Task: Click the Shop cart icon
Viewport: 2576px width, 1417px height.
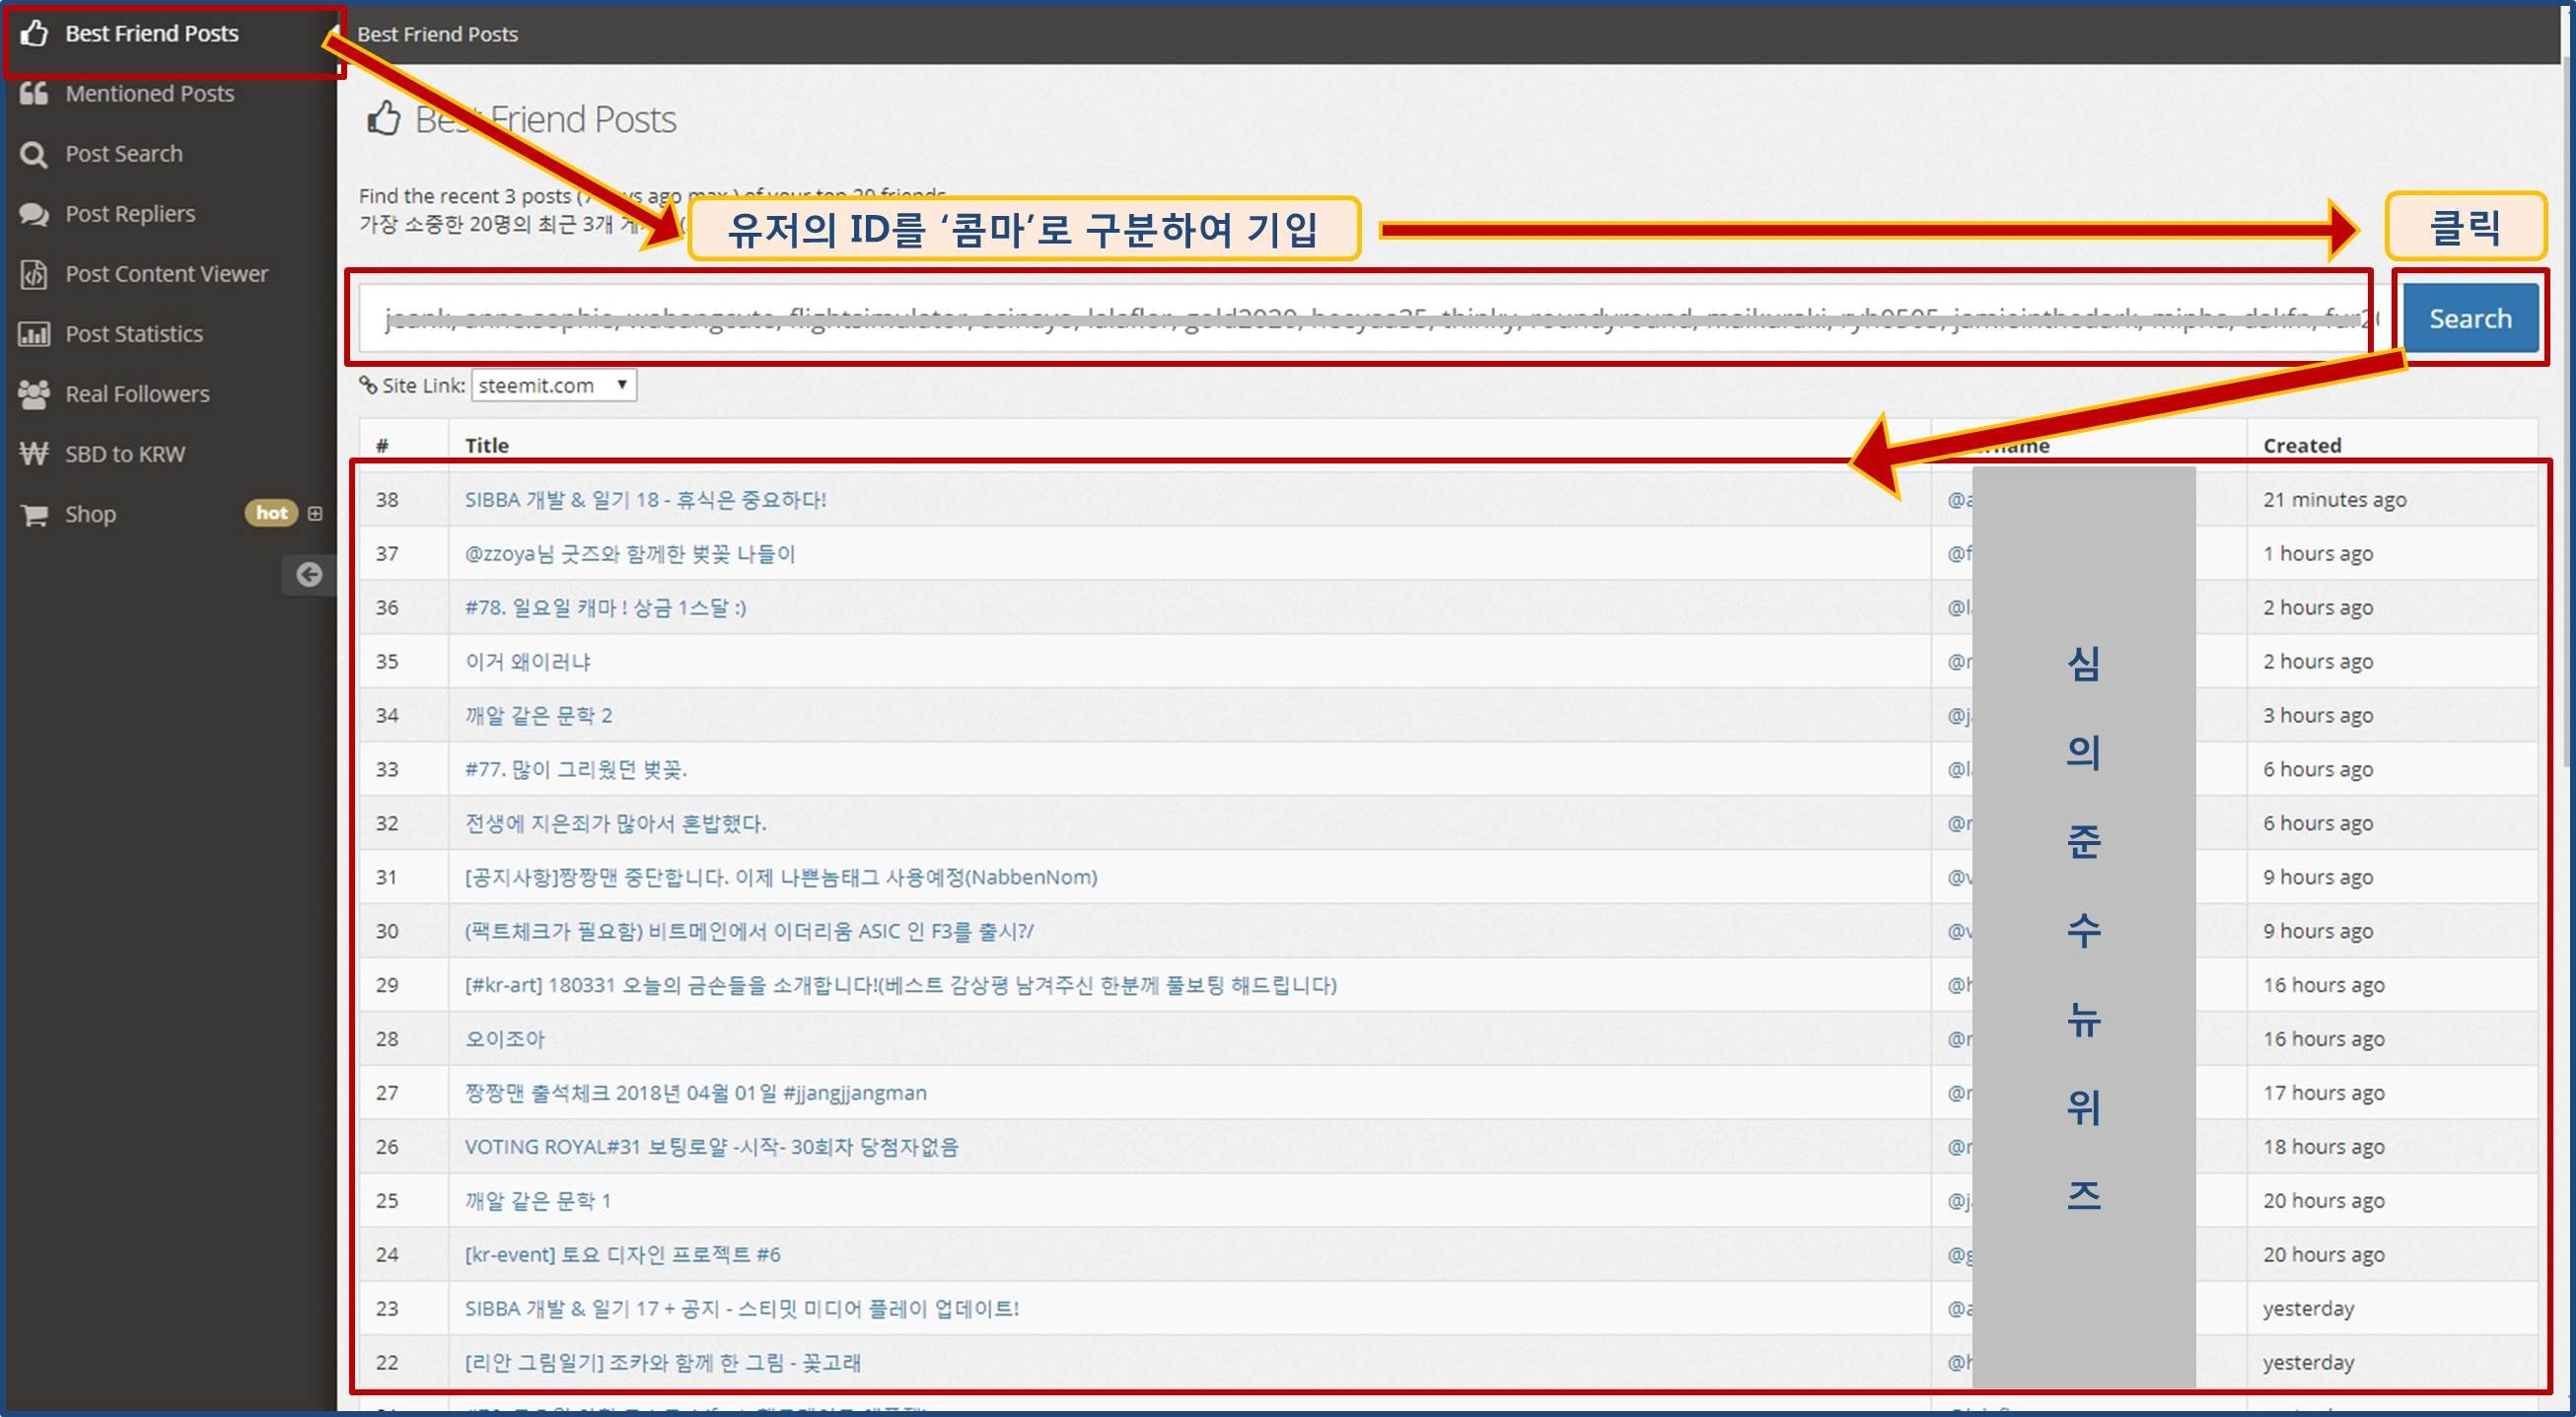Action: click(x=34, y=514)
